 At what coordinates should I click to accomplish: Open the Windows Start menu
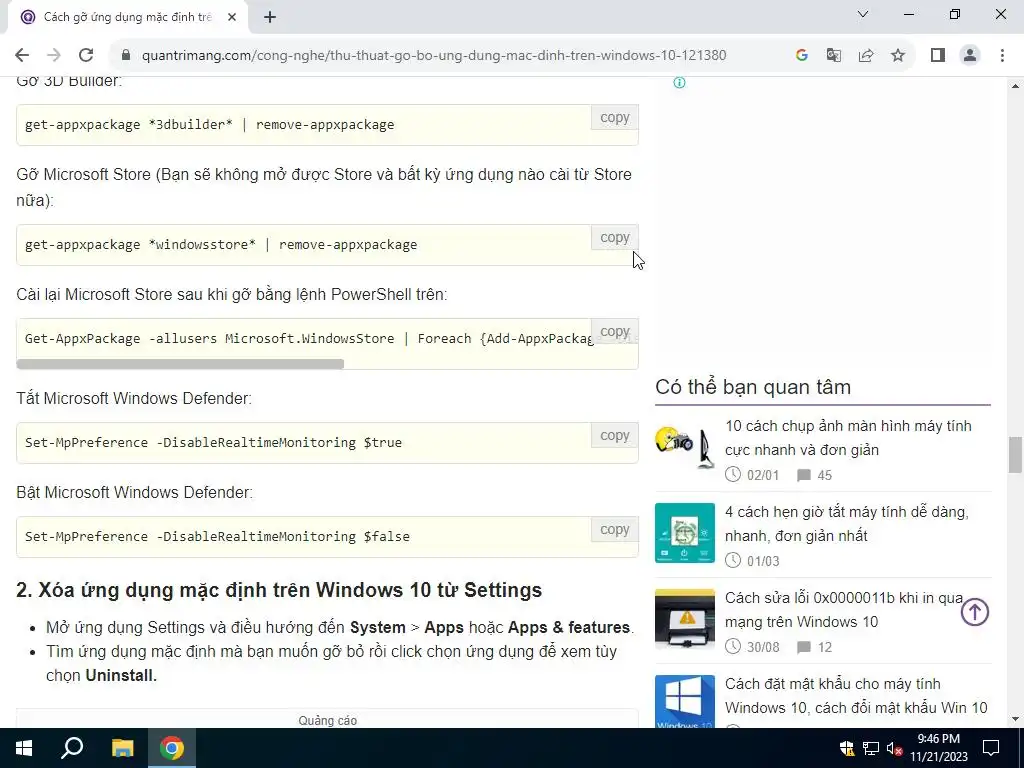click(24, 748)
